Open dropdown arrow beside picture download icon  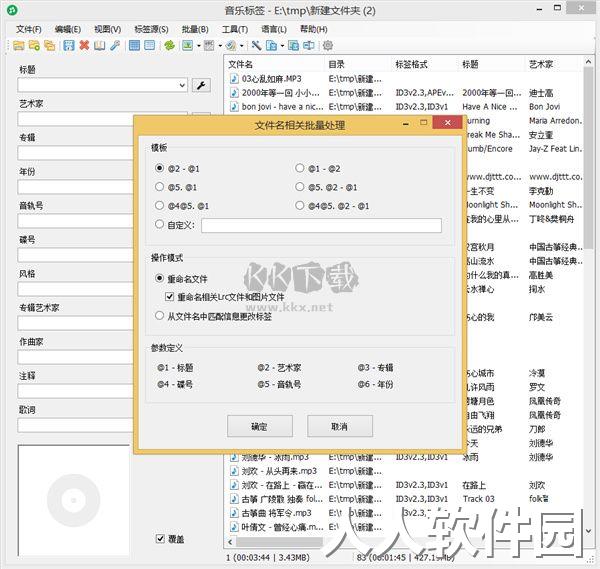click(x=199, y=46)
